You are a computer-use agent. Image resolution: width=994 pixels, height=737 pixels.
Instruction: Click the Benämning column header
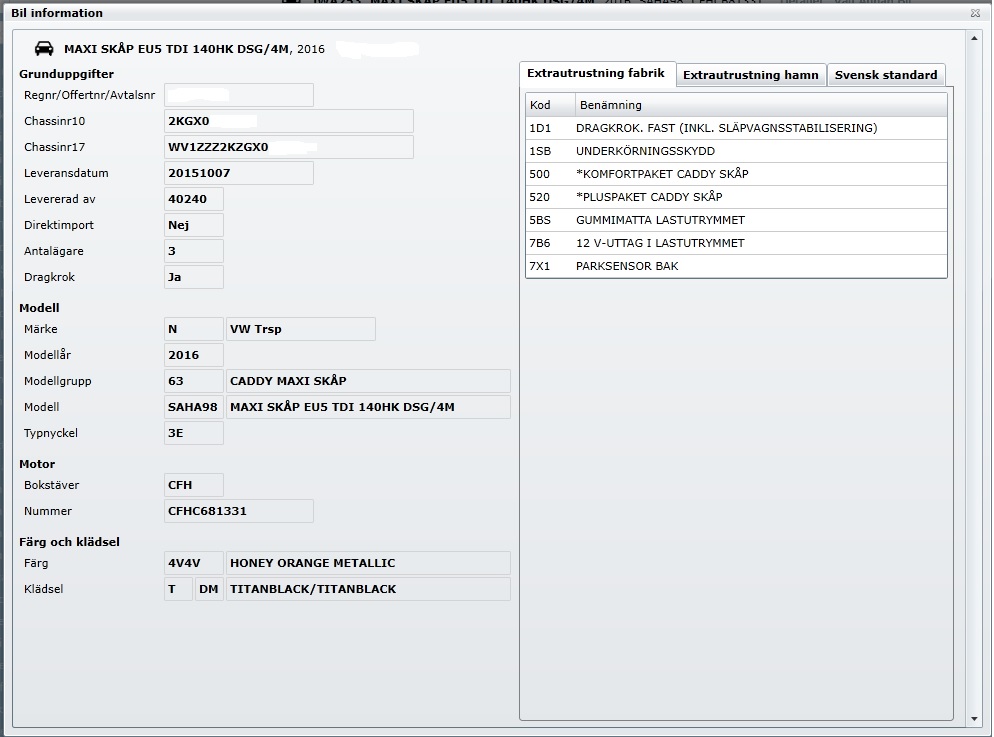pyautogui.click(x=761, y=105)
